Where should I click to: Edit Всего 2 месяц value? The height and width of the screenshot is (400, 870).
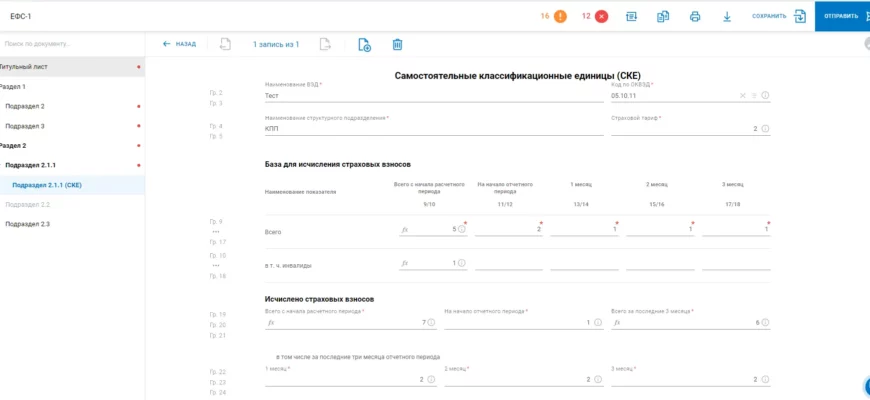[x=660, y=229]
